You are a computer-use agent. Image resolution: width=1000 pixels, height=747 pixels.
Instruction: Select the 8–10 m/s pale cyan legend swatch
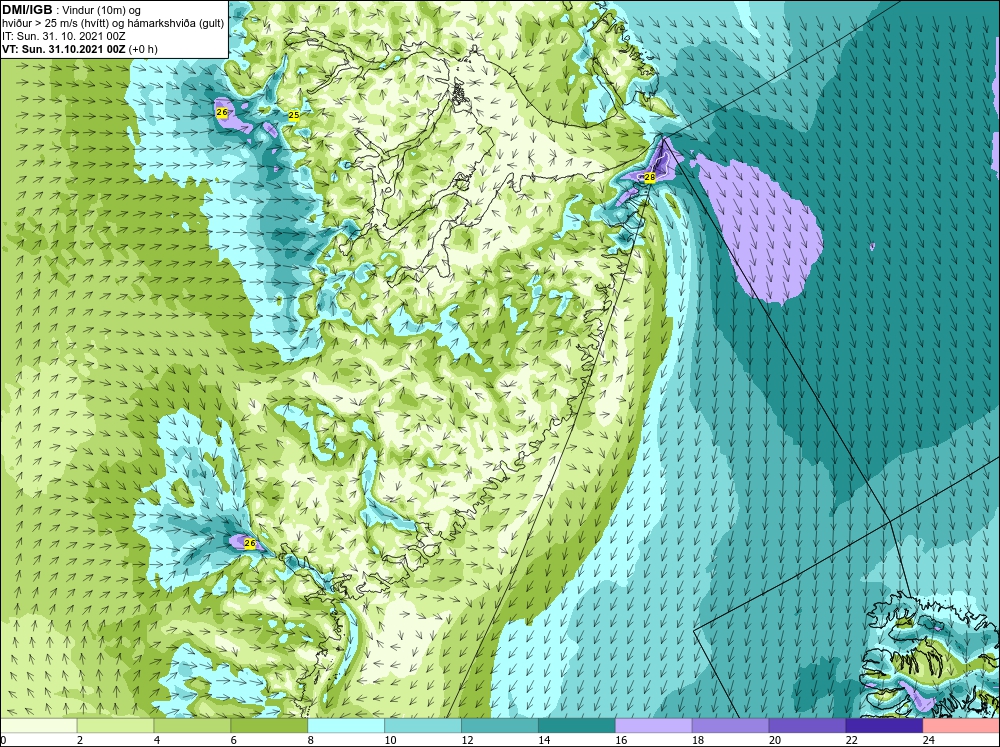click(x=346, y=726)
